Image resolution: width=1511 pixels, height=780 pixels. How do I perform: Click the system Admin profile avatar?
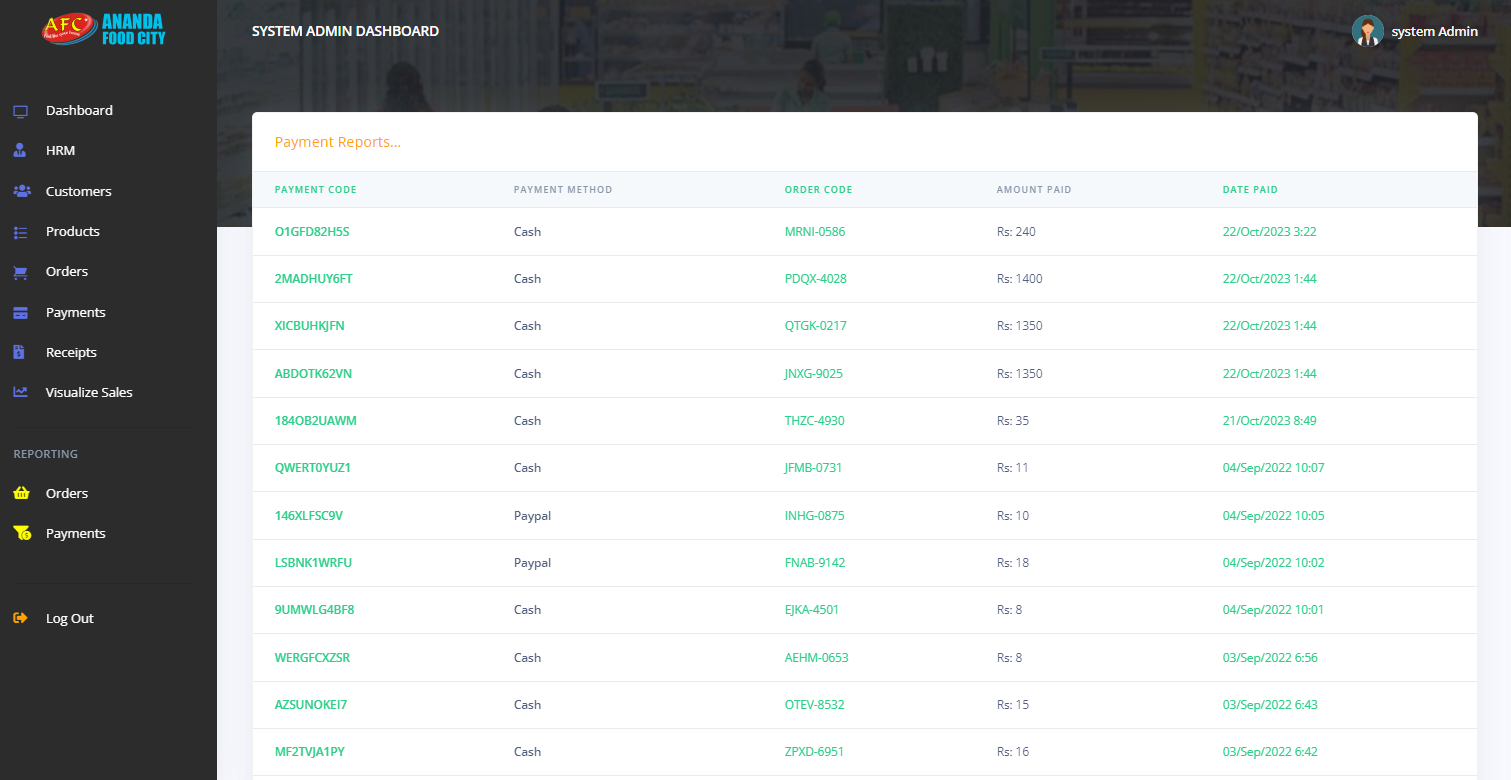point(1367,31)
